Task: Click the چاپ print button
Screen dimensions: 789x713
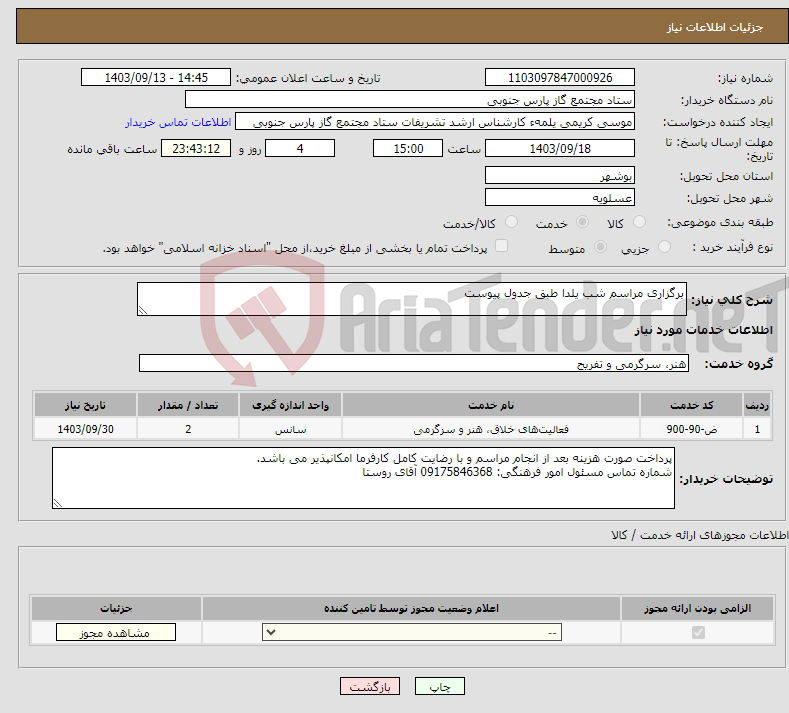Action: (x=440, y=686)
